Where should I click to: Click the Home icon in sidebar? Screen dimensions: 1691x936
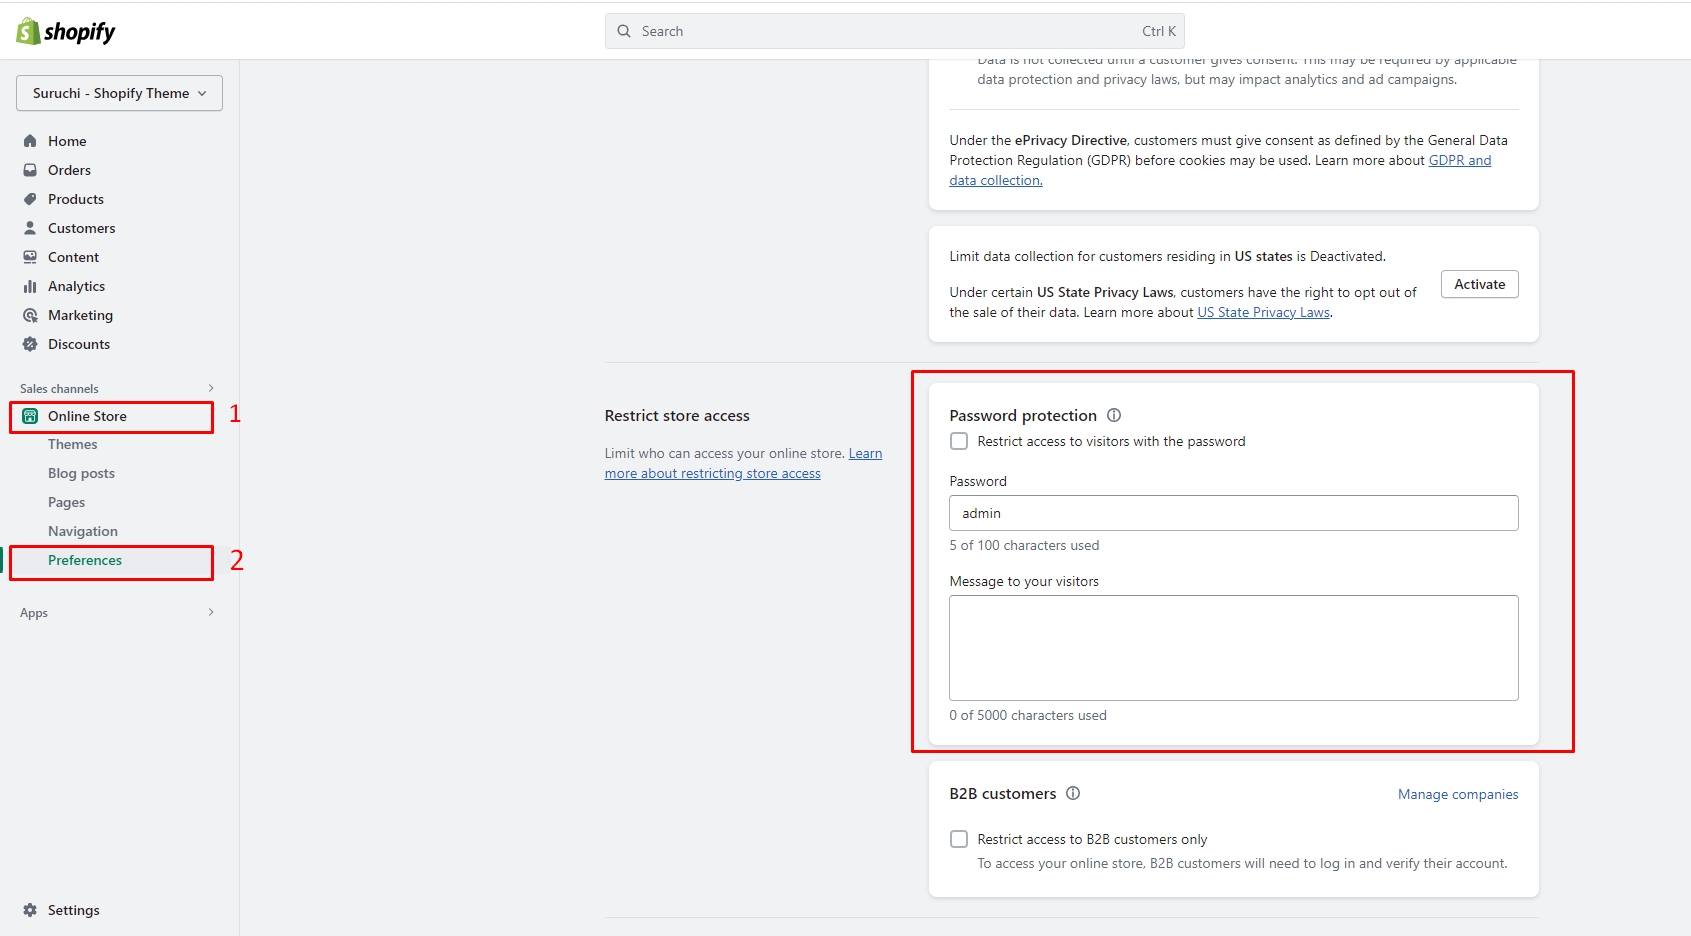click(x=30, y=141)
